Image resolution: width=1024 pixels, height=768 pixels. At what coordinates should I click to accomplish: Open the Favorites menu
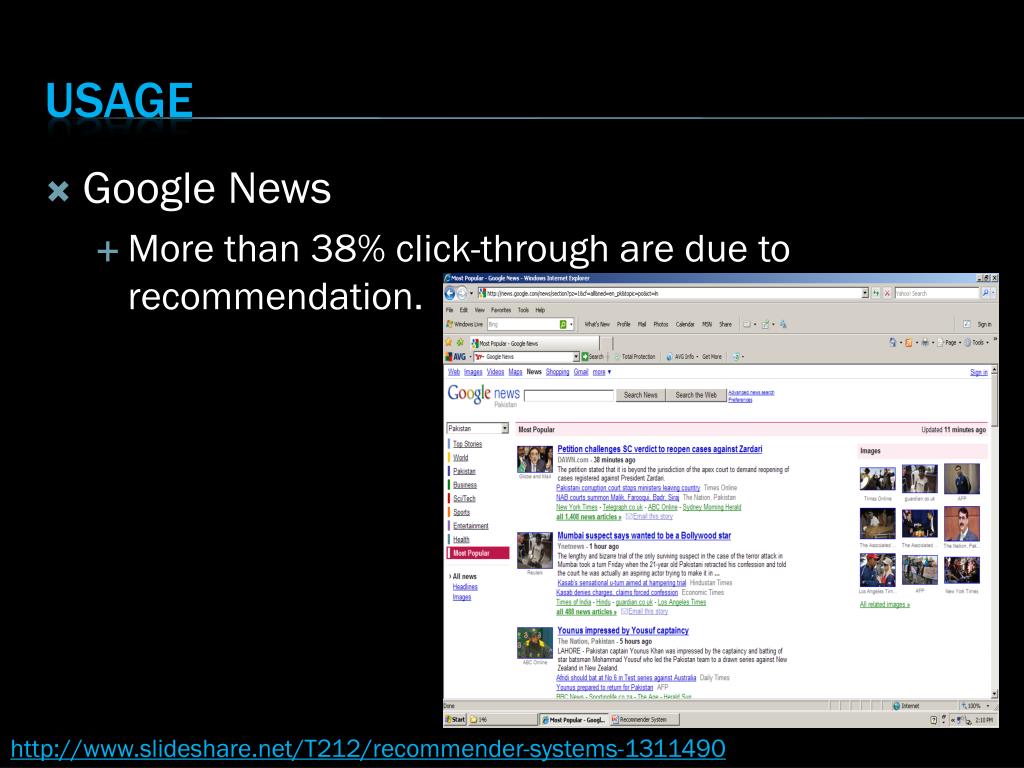click(x=501, y=310)
